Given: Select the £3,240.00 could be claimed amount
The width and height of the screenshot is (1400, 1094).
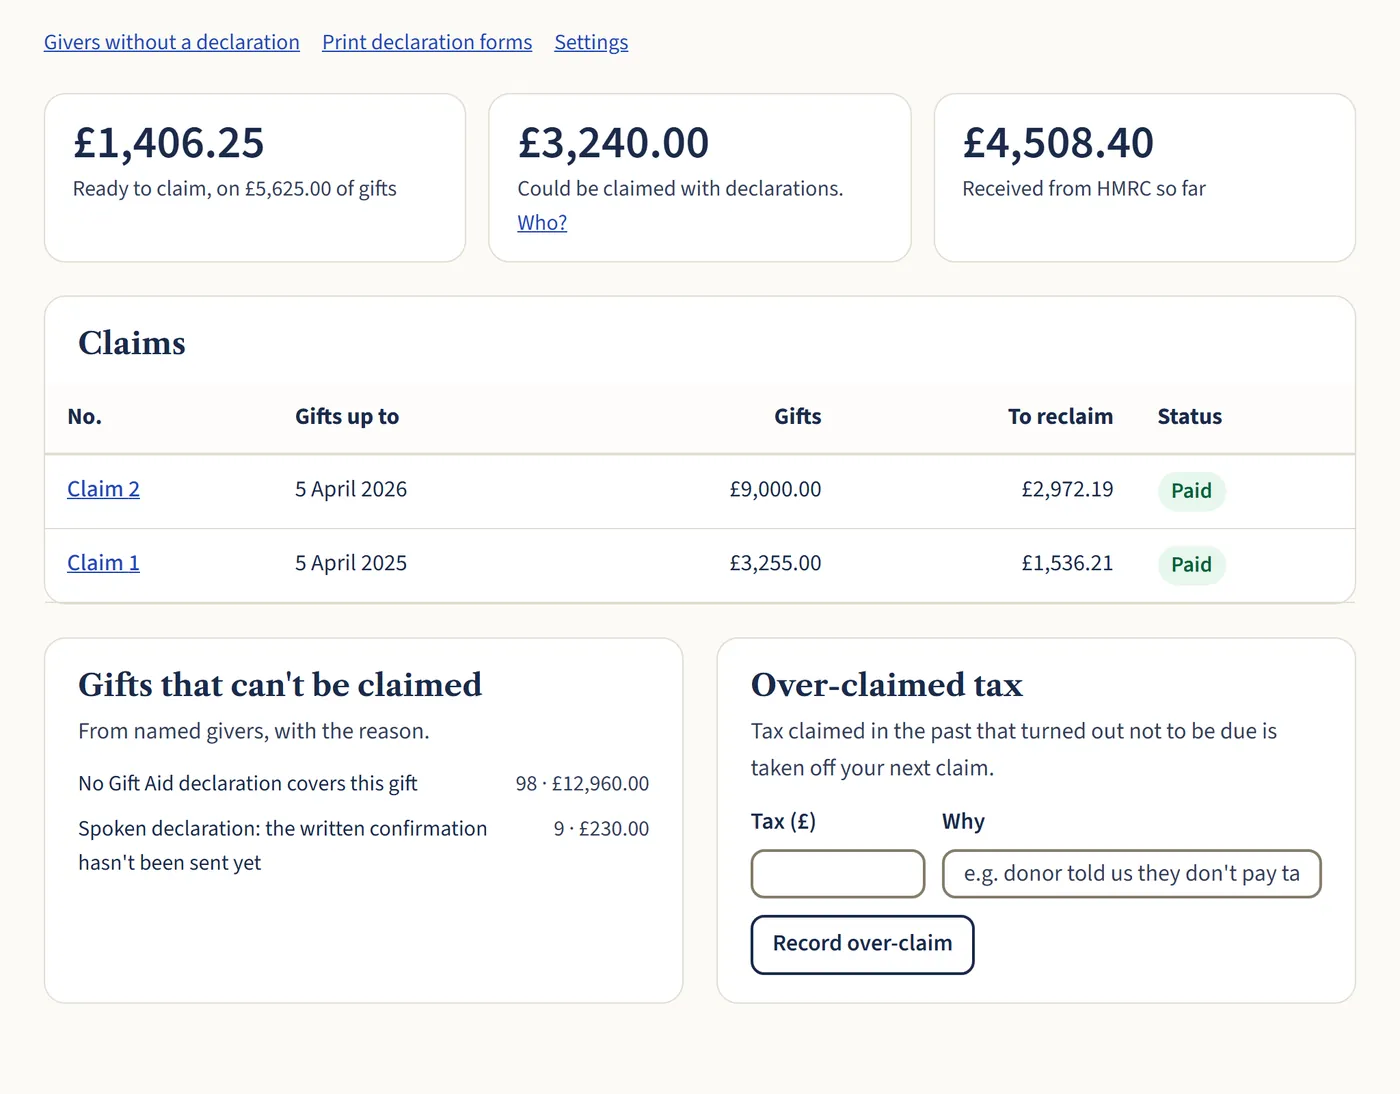Looking at the screenshot, I should tap(613, 143).
